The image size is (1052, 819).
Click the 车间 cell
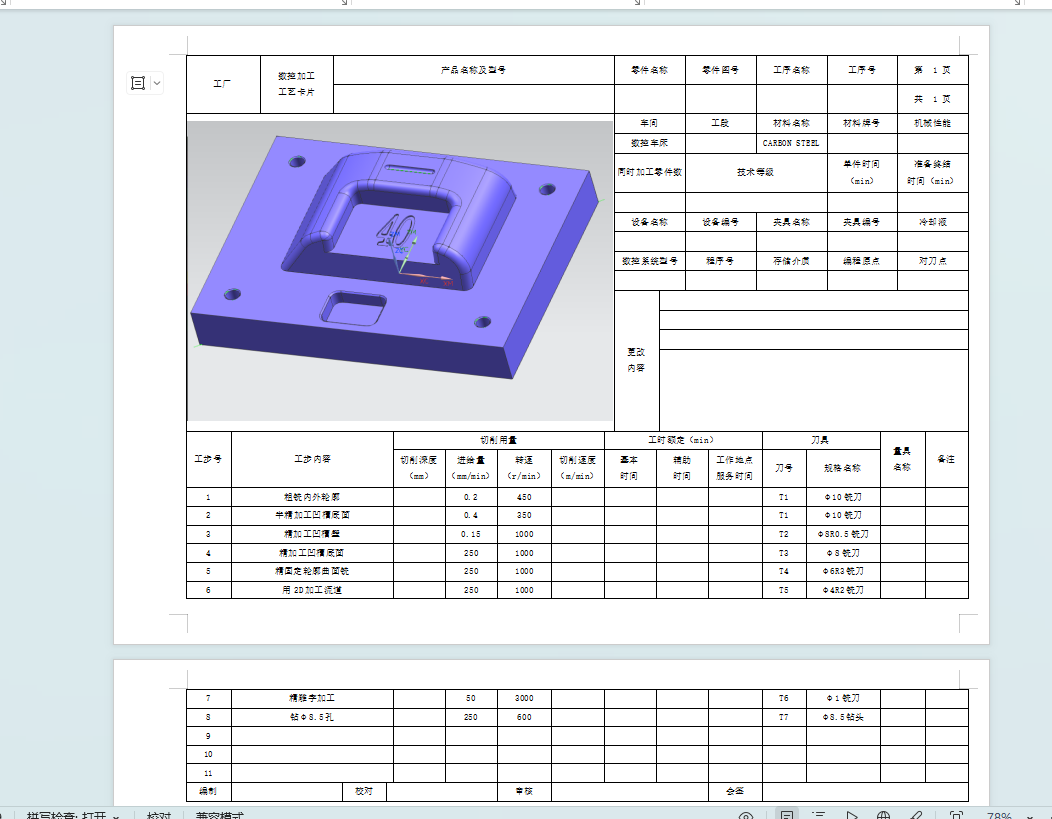pyautogui.click(x=649, y=123)
